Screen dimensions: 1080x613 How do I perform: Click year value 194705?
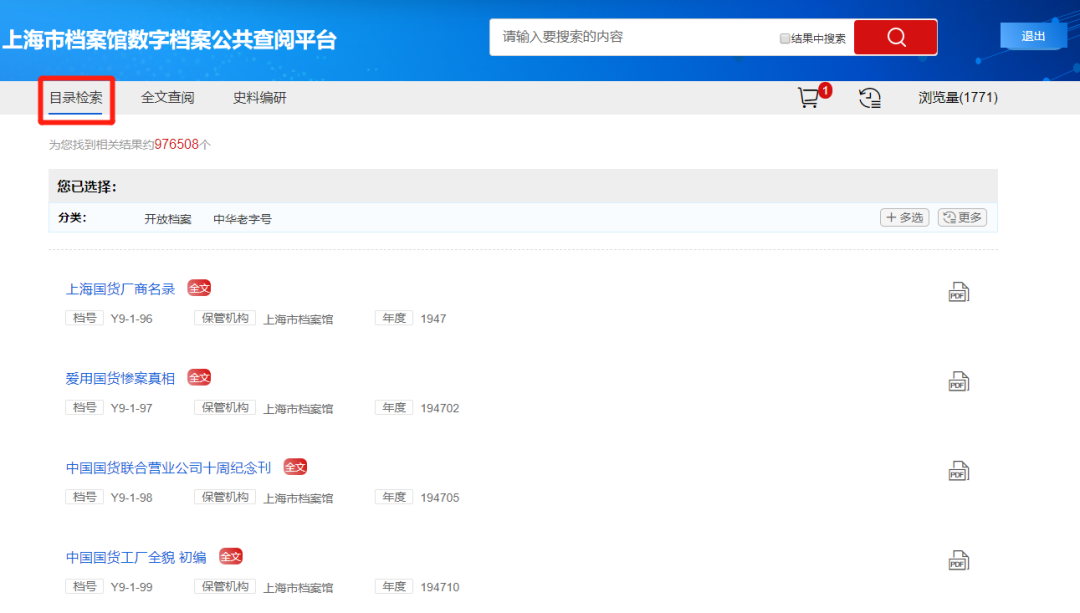(440, 498)
